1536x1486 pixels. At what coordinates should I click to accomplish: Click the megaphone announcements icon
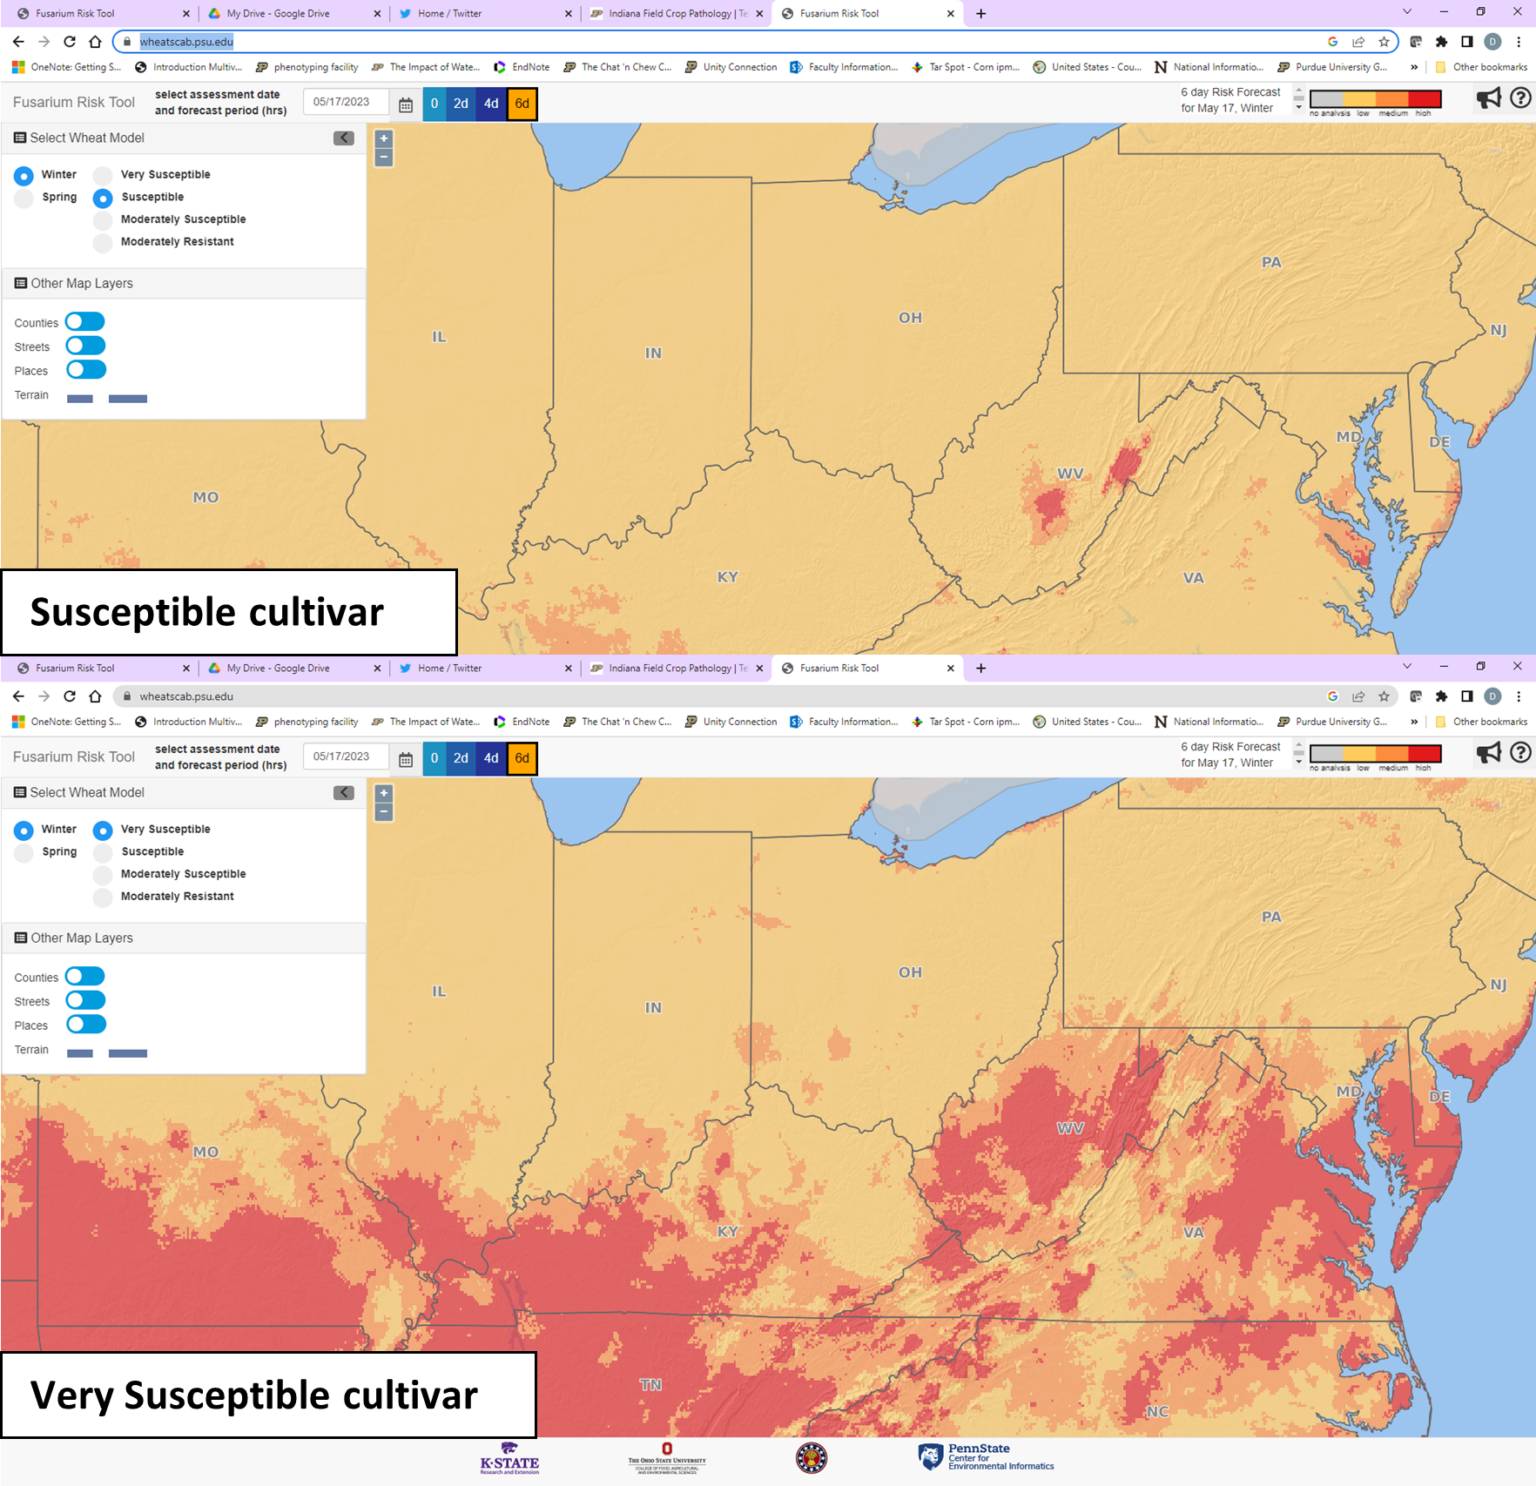(x=1489, y=98)
